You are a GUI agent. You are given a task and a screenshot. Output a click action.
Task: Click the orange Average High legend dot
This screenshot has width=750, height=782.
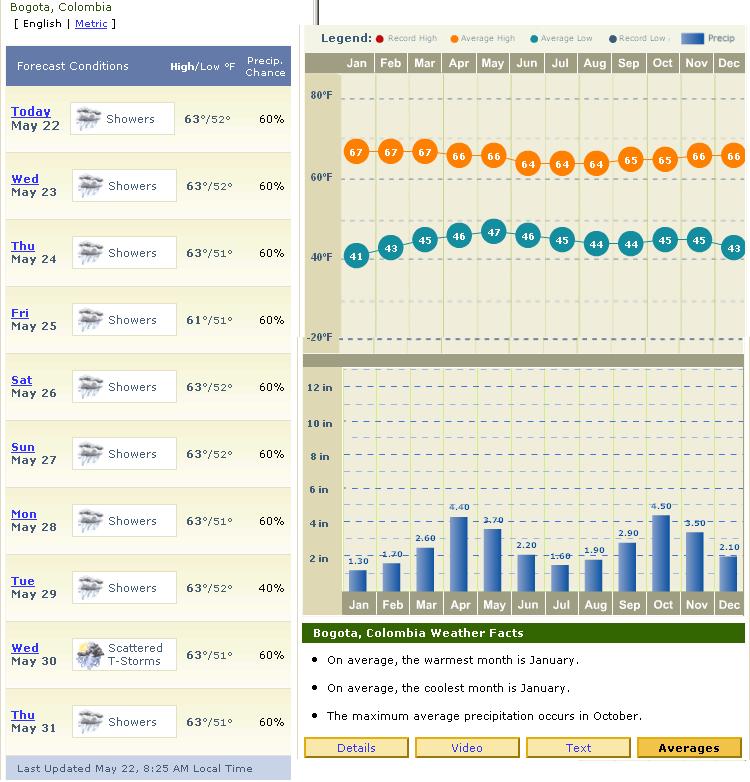[x=454, y=39]
